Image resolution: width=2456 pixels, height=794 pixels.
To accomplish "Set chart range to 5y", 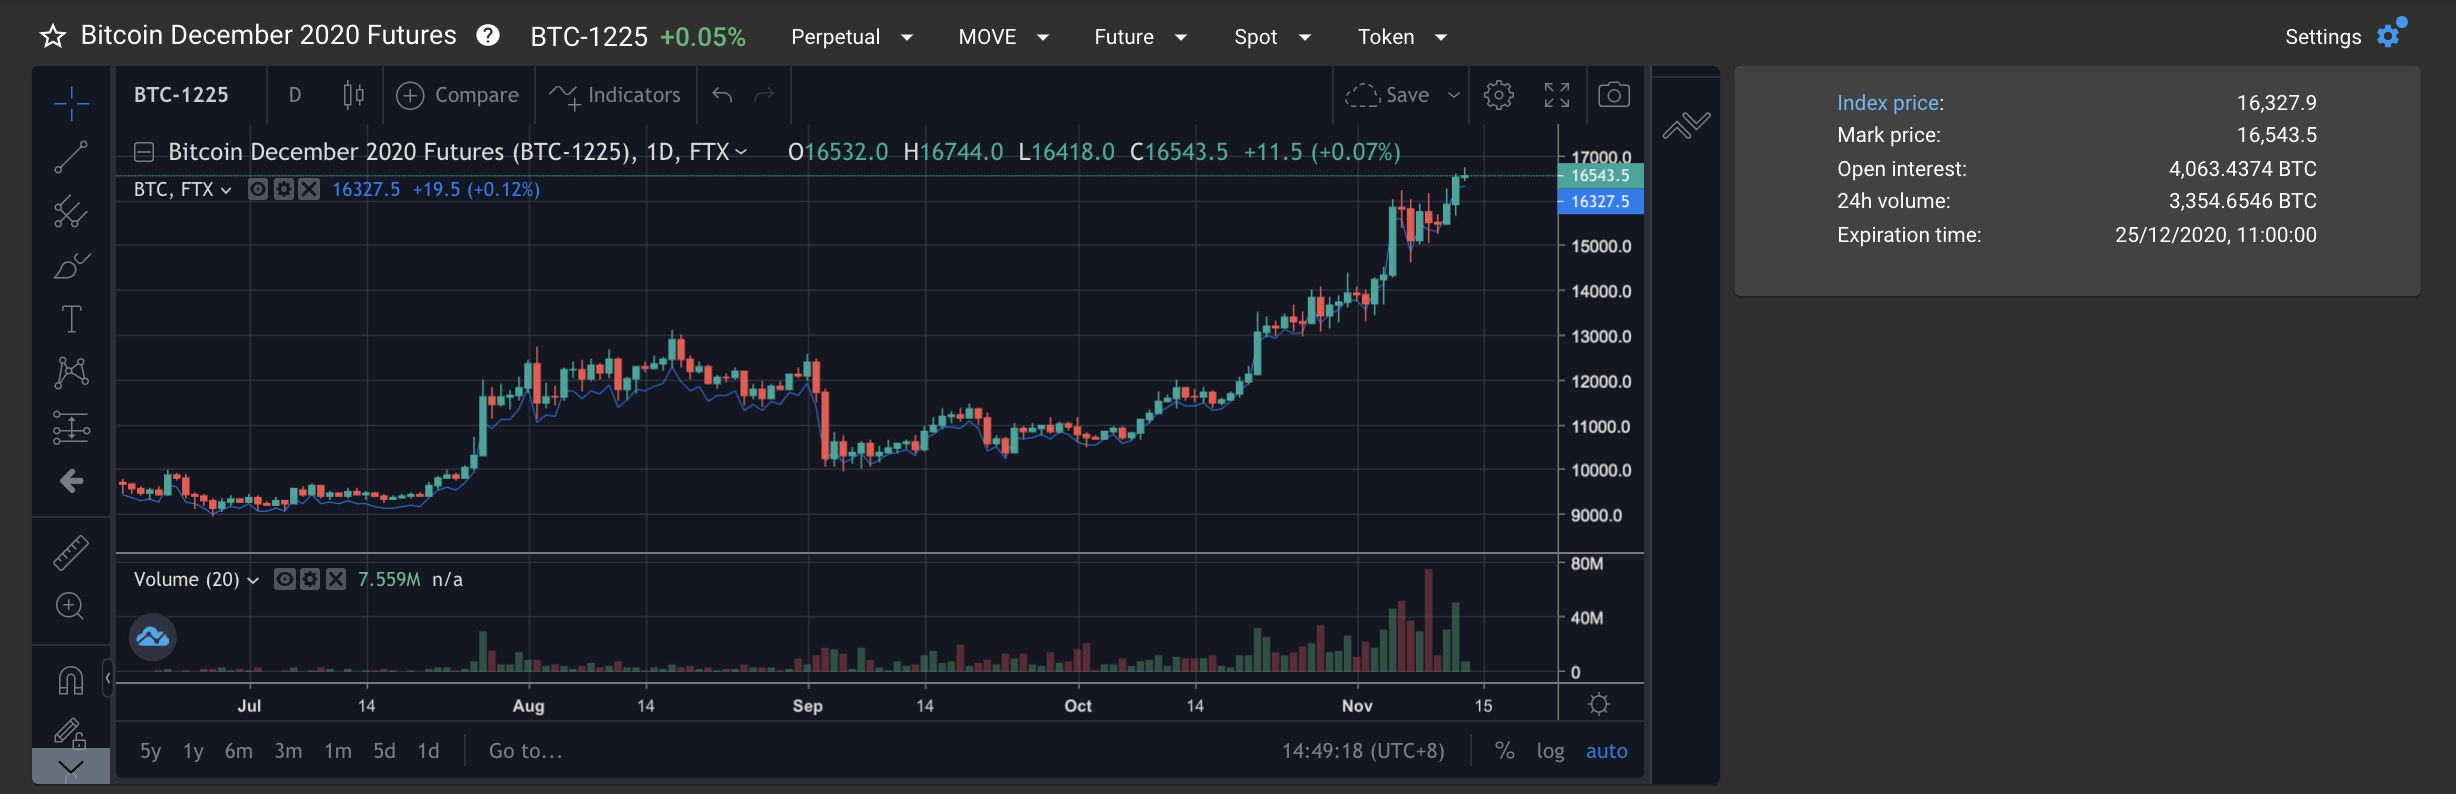I will coord(150,751).
